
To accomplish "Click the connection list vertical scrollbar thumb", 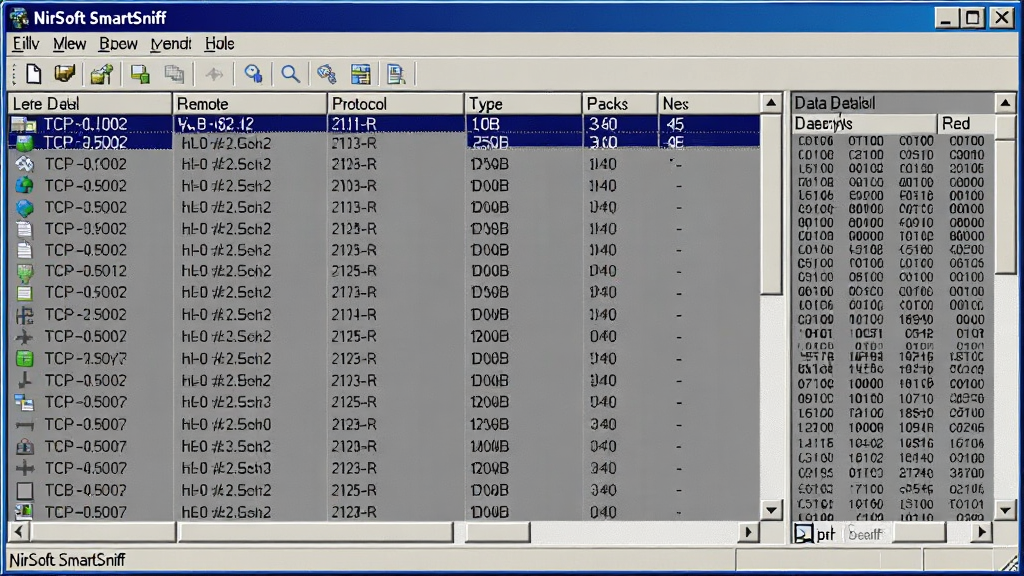I will [x=771, y=204].
